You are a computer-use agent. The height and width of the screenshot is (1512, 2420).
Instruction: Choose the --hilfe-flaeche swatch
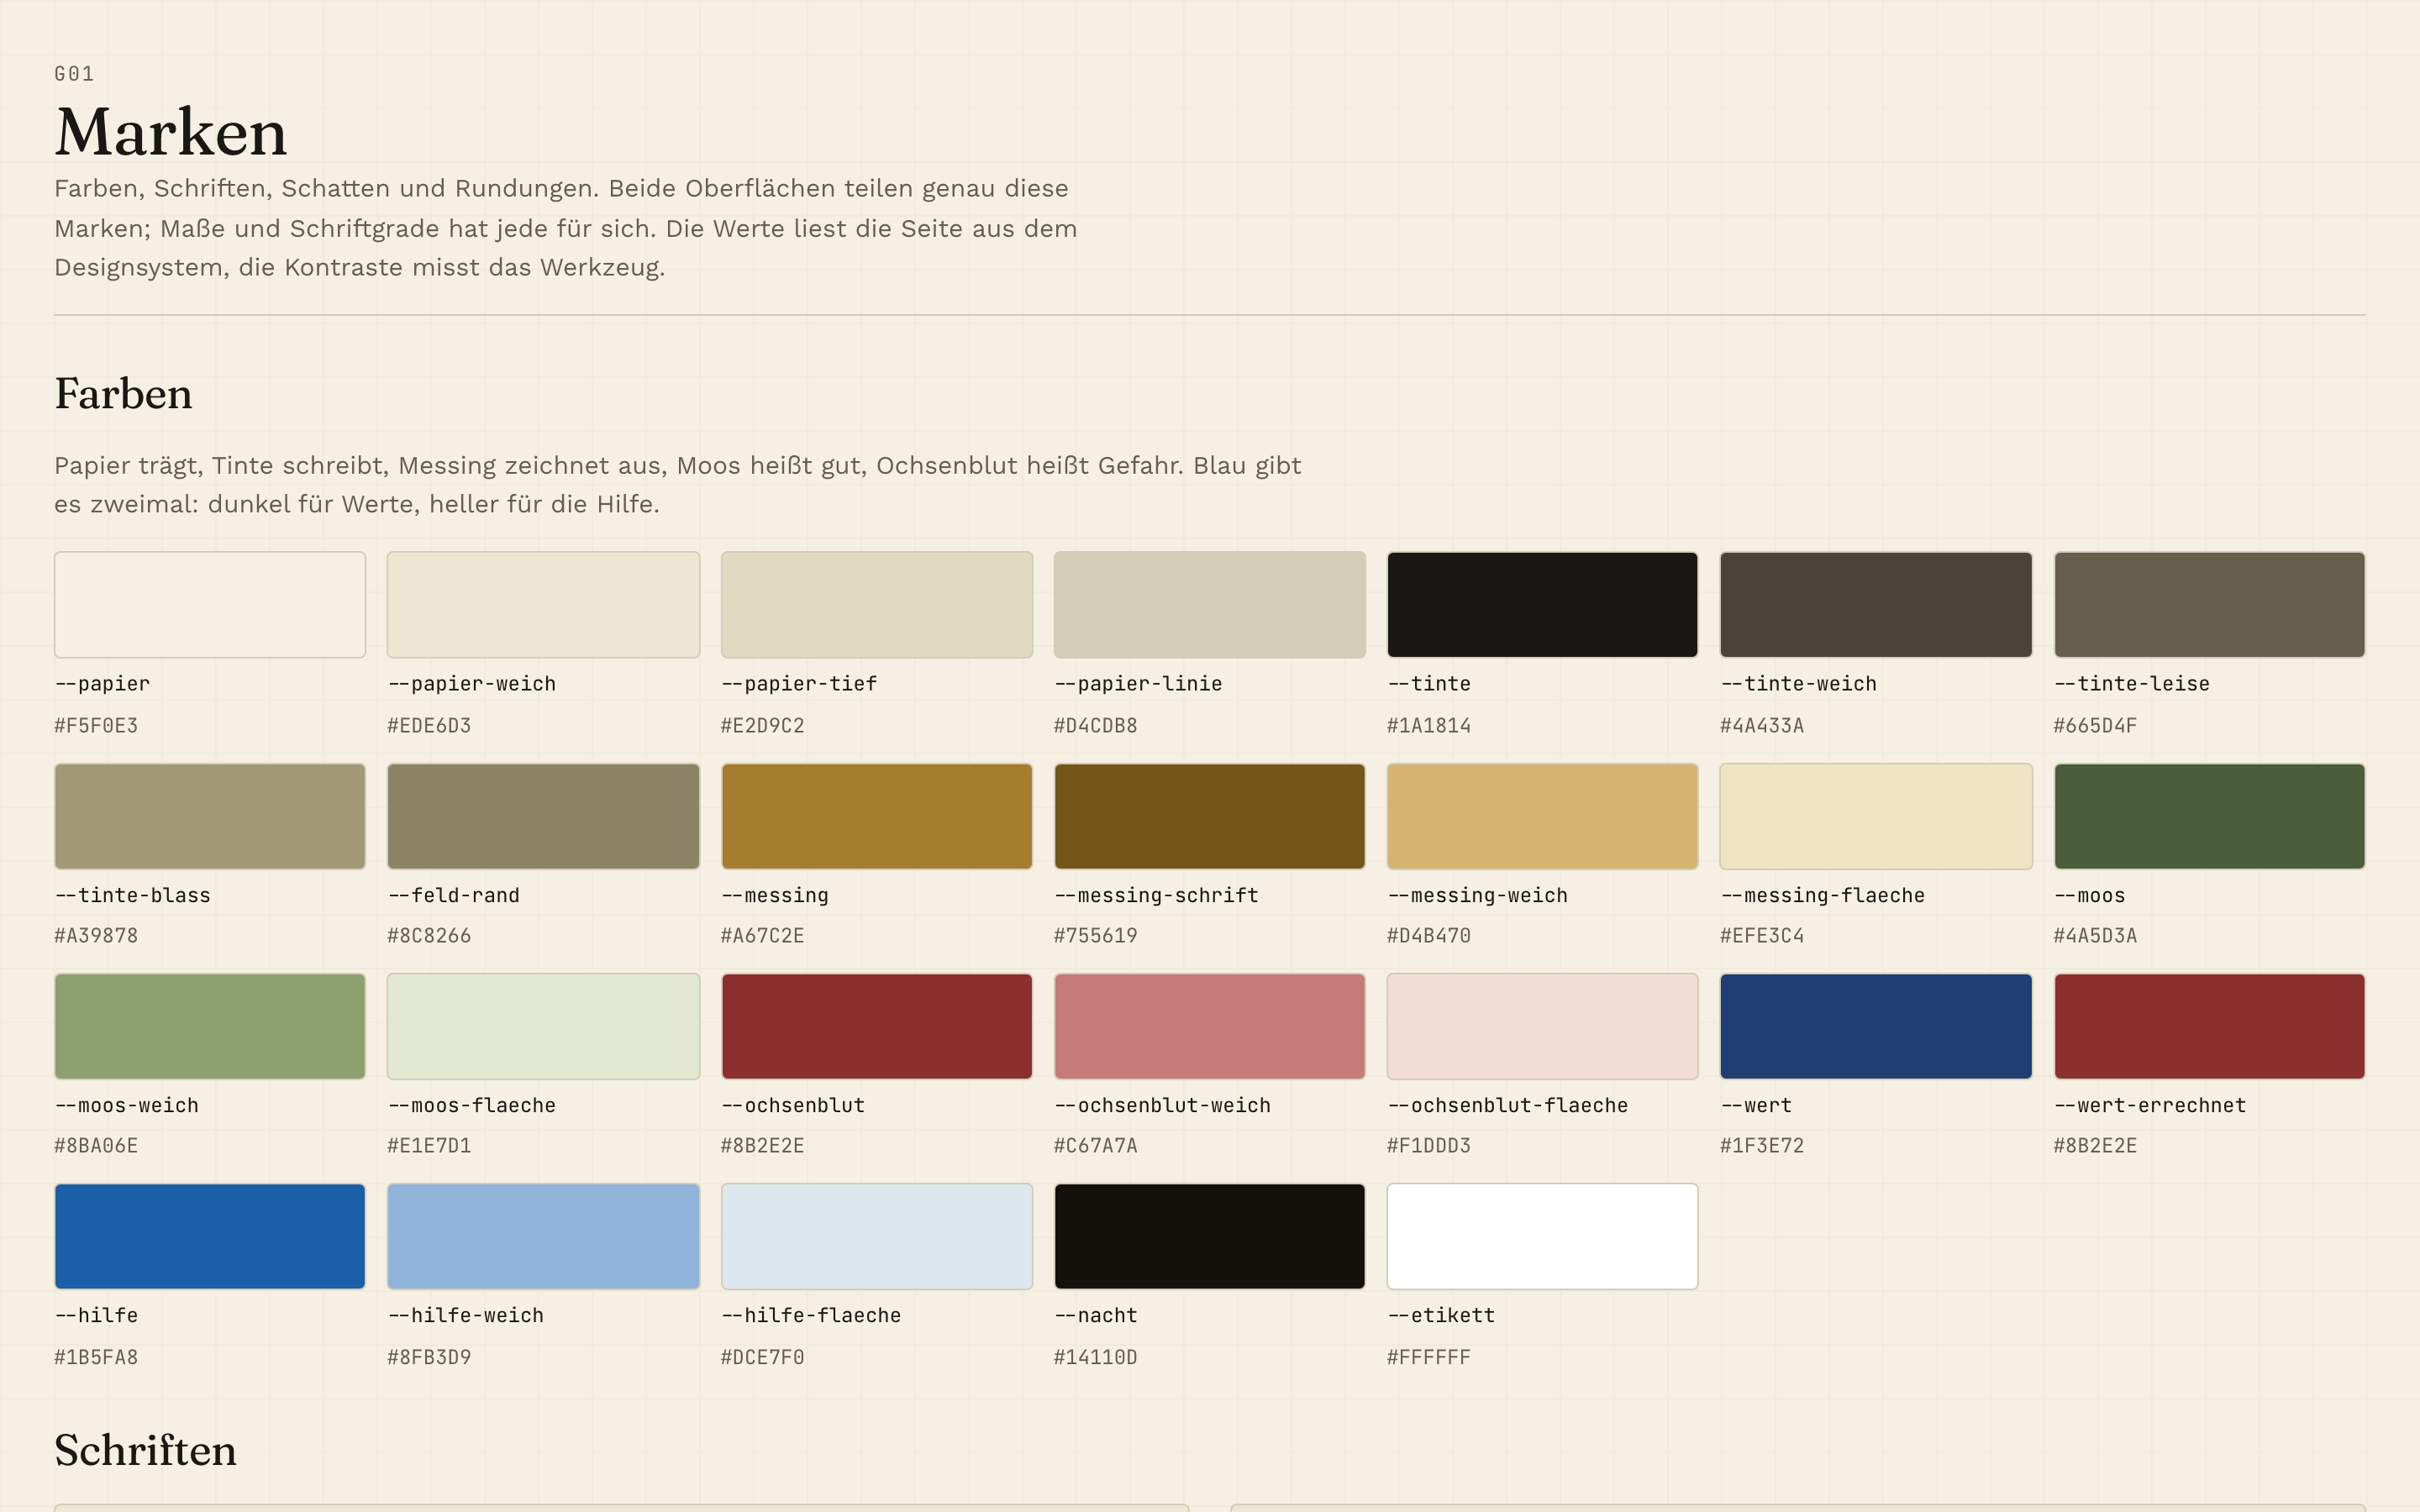tap(877, 1236)
